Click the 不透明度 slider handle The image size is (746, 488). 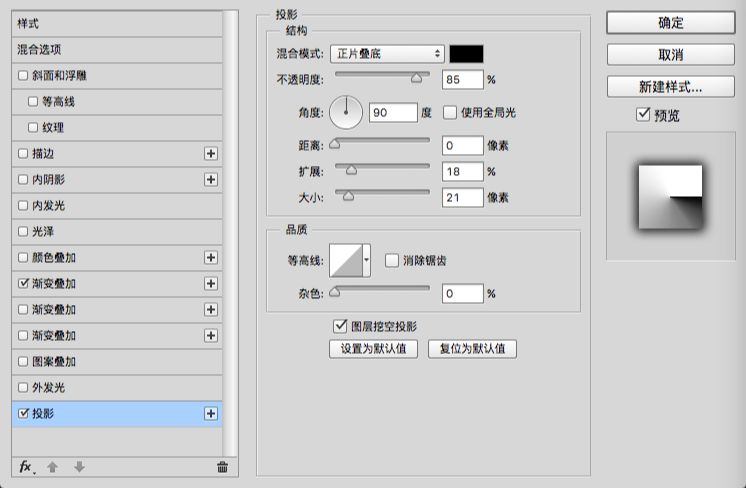(x=416, y=78)
